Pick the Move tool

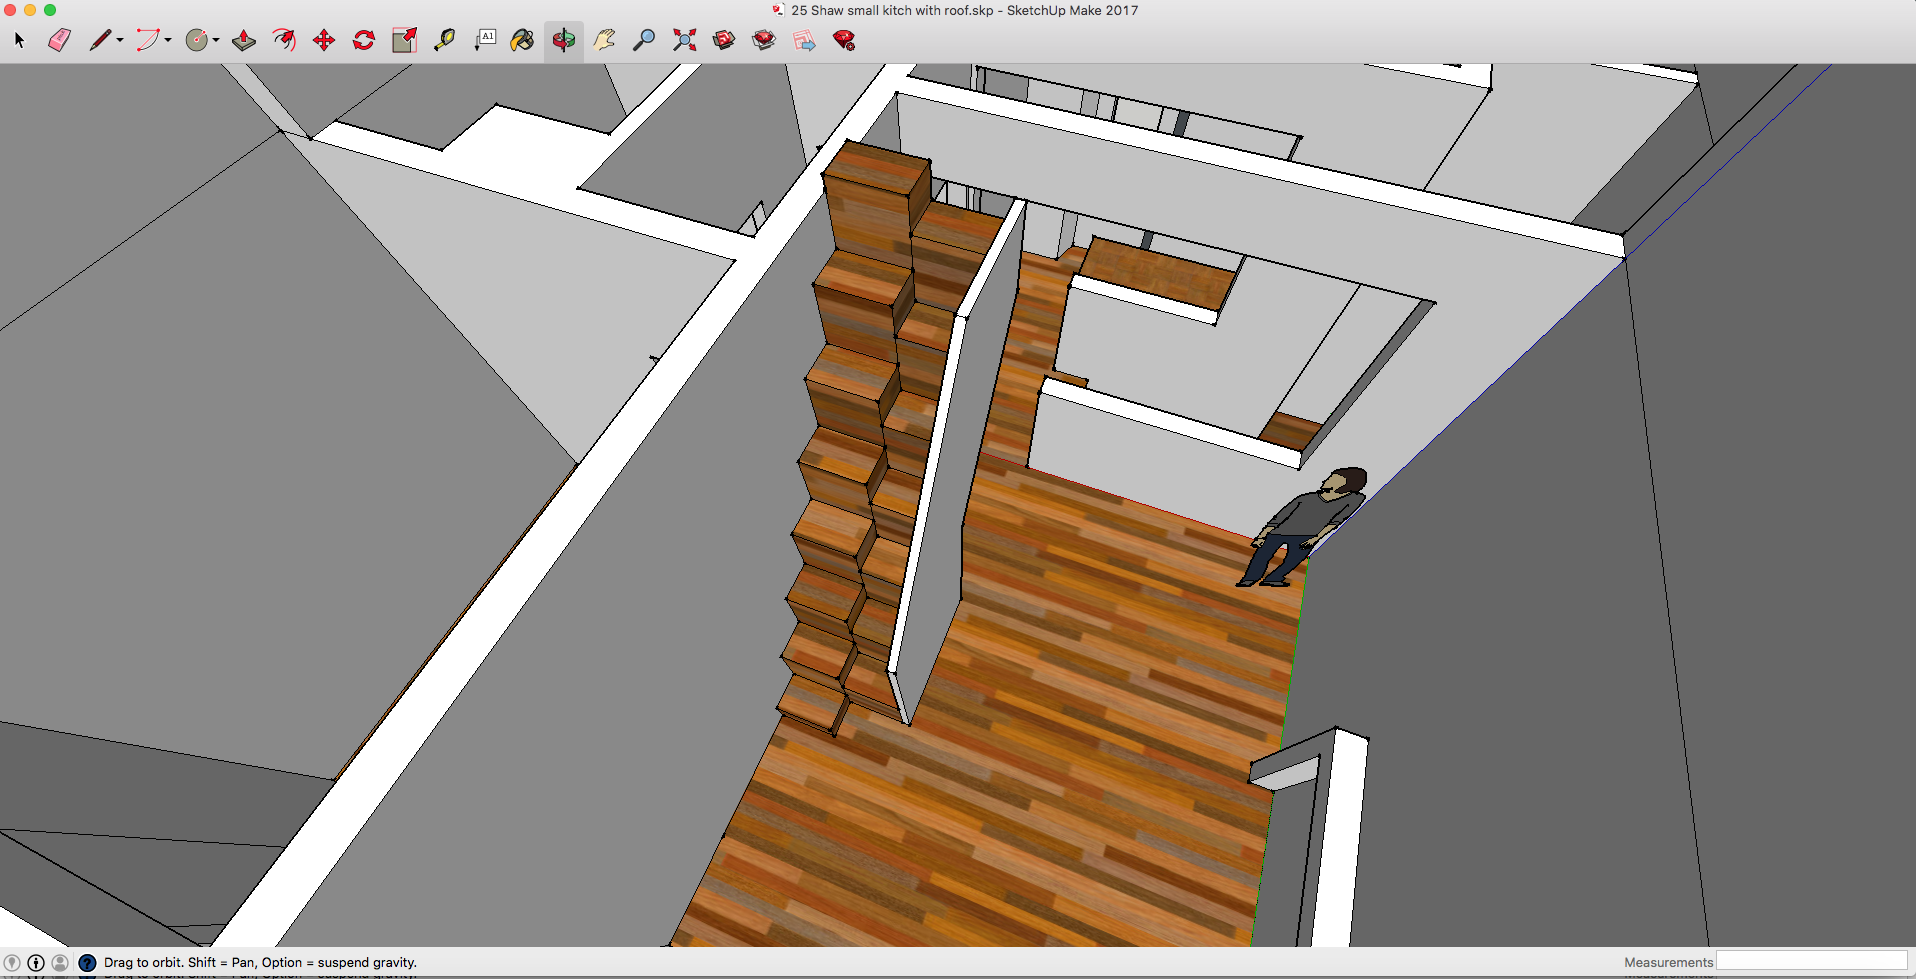(x=324, y=40)
